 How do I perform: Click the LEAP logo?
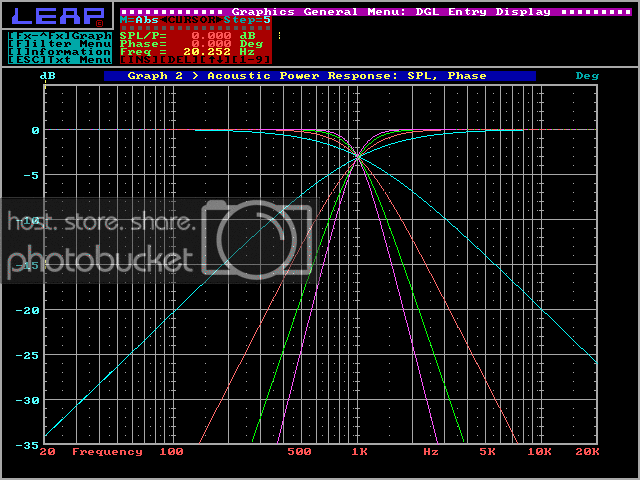58,16
